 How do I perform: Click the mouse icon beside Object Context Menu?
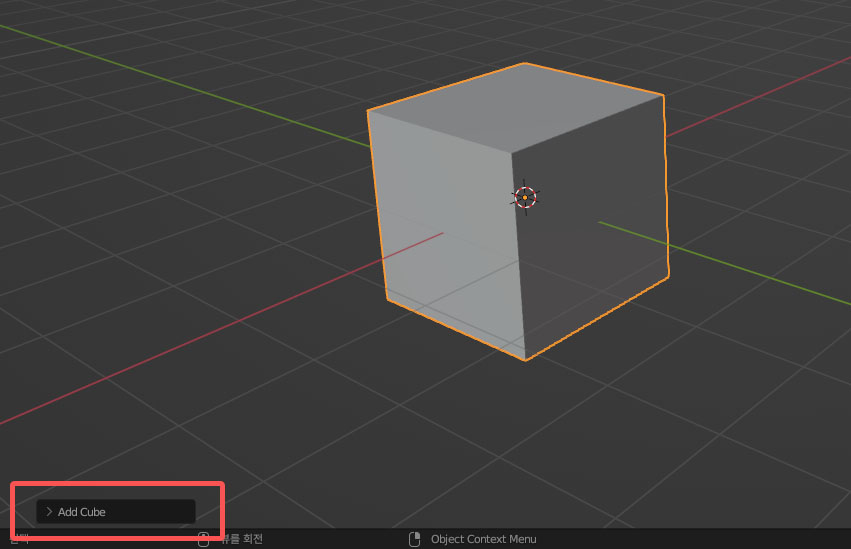tap(415, 539)
